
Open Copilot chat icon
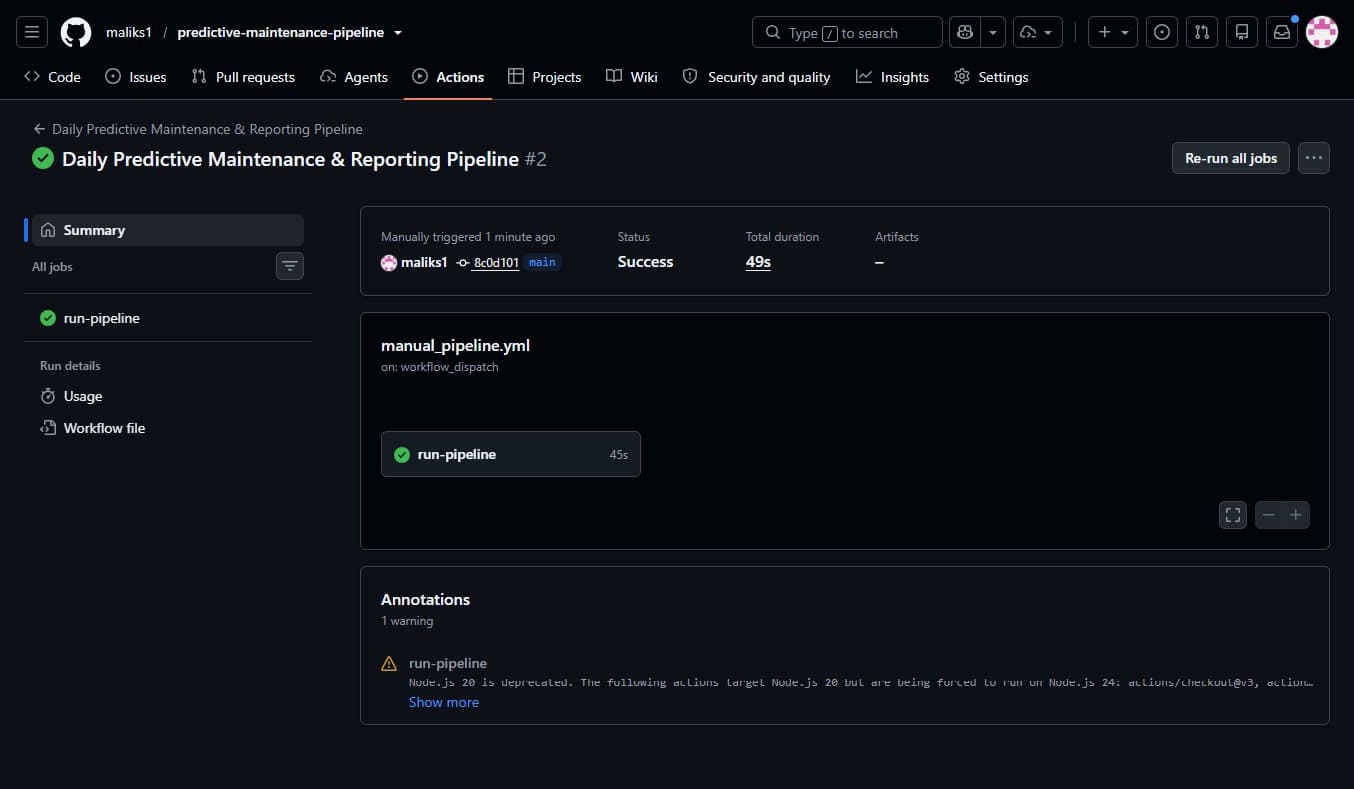point(965,32)
